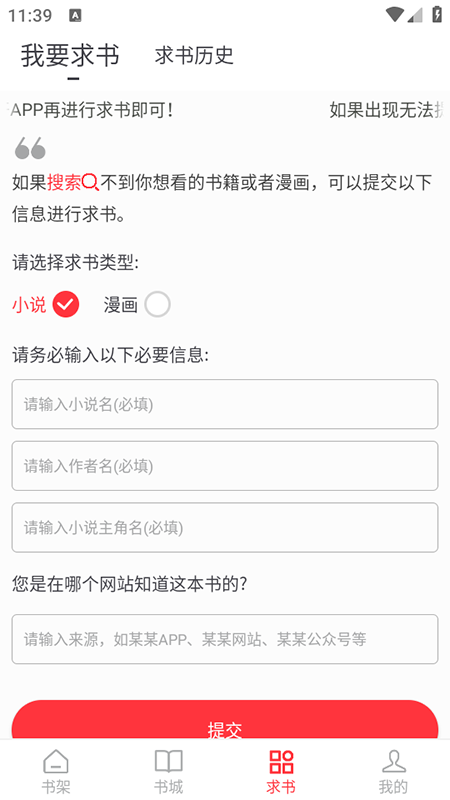Tap the Wi-Fi status bar icon
This screenshot has width=450, height=800.
394,15
